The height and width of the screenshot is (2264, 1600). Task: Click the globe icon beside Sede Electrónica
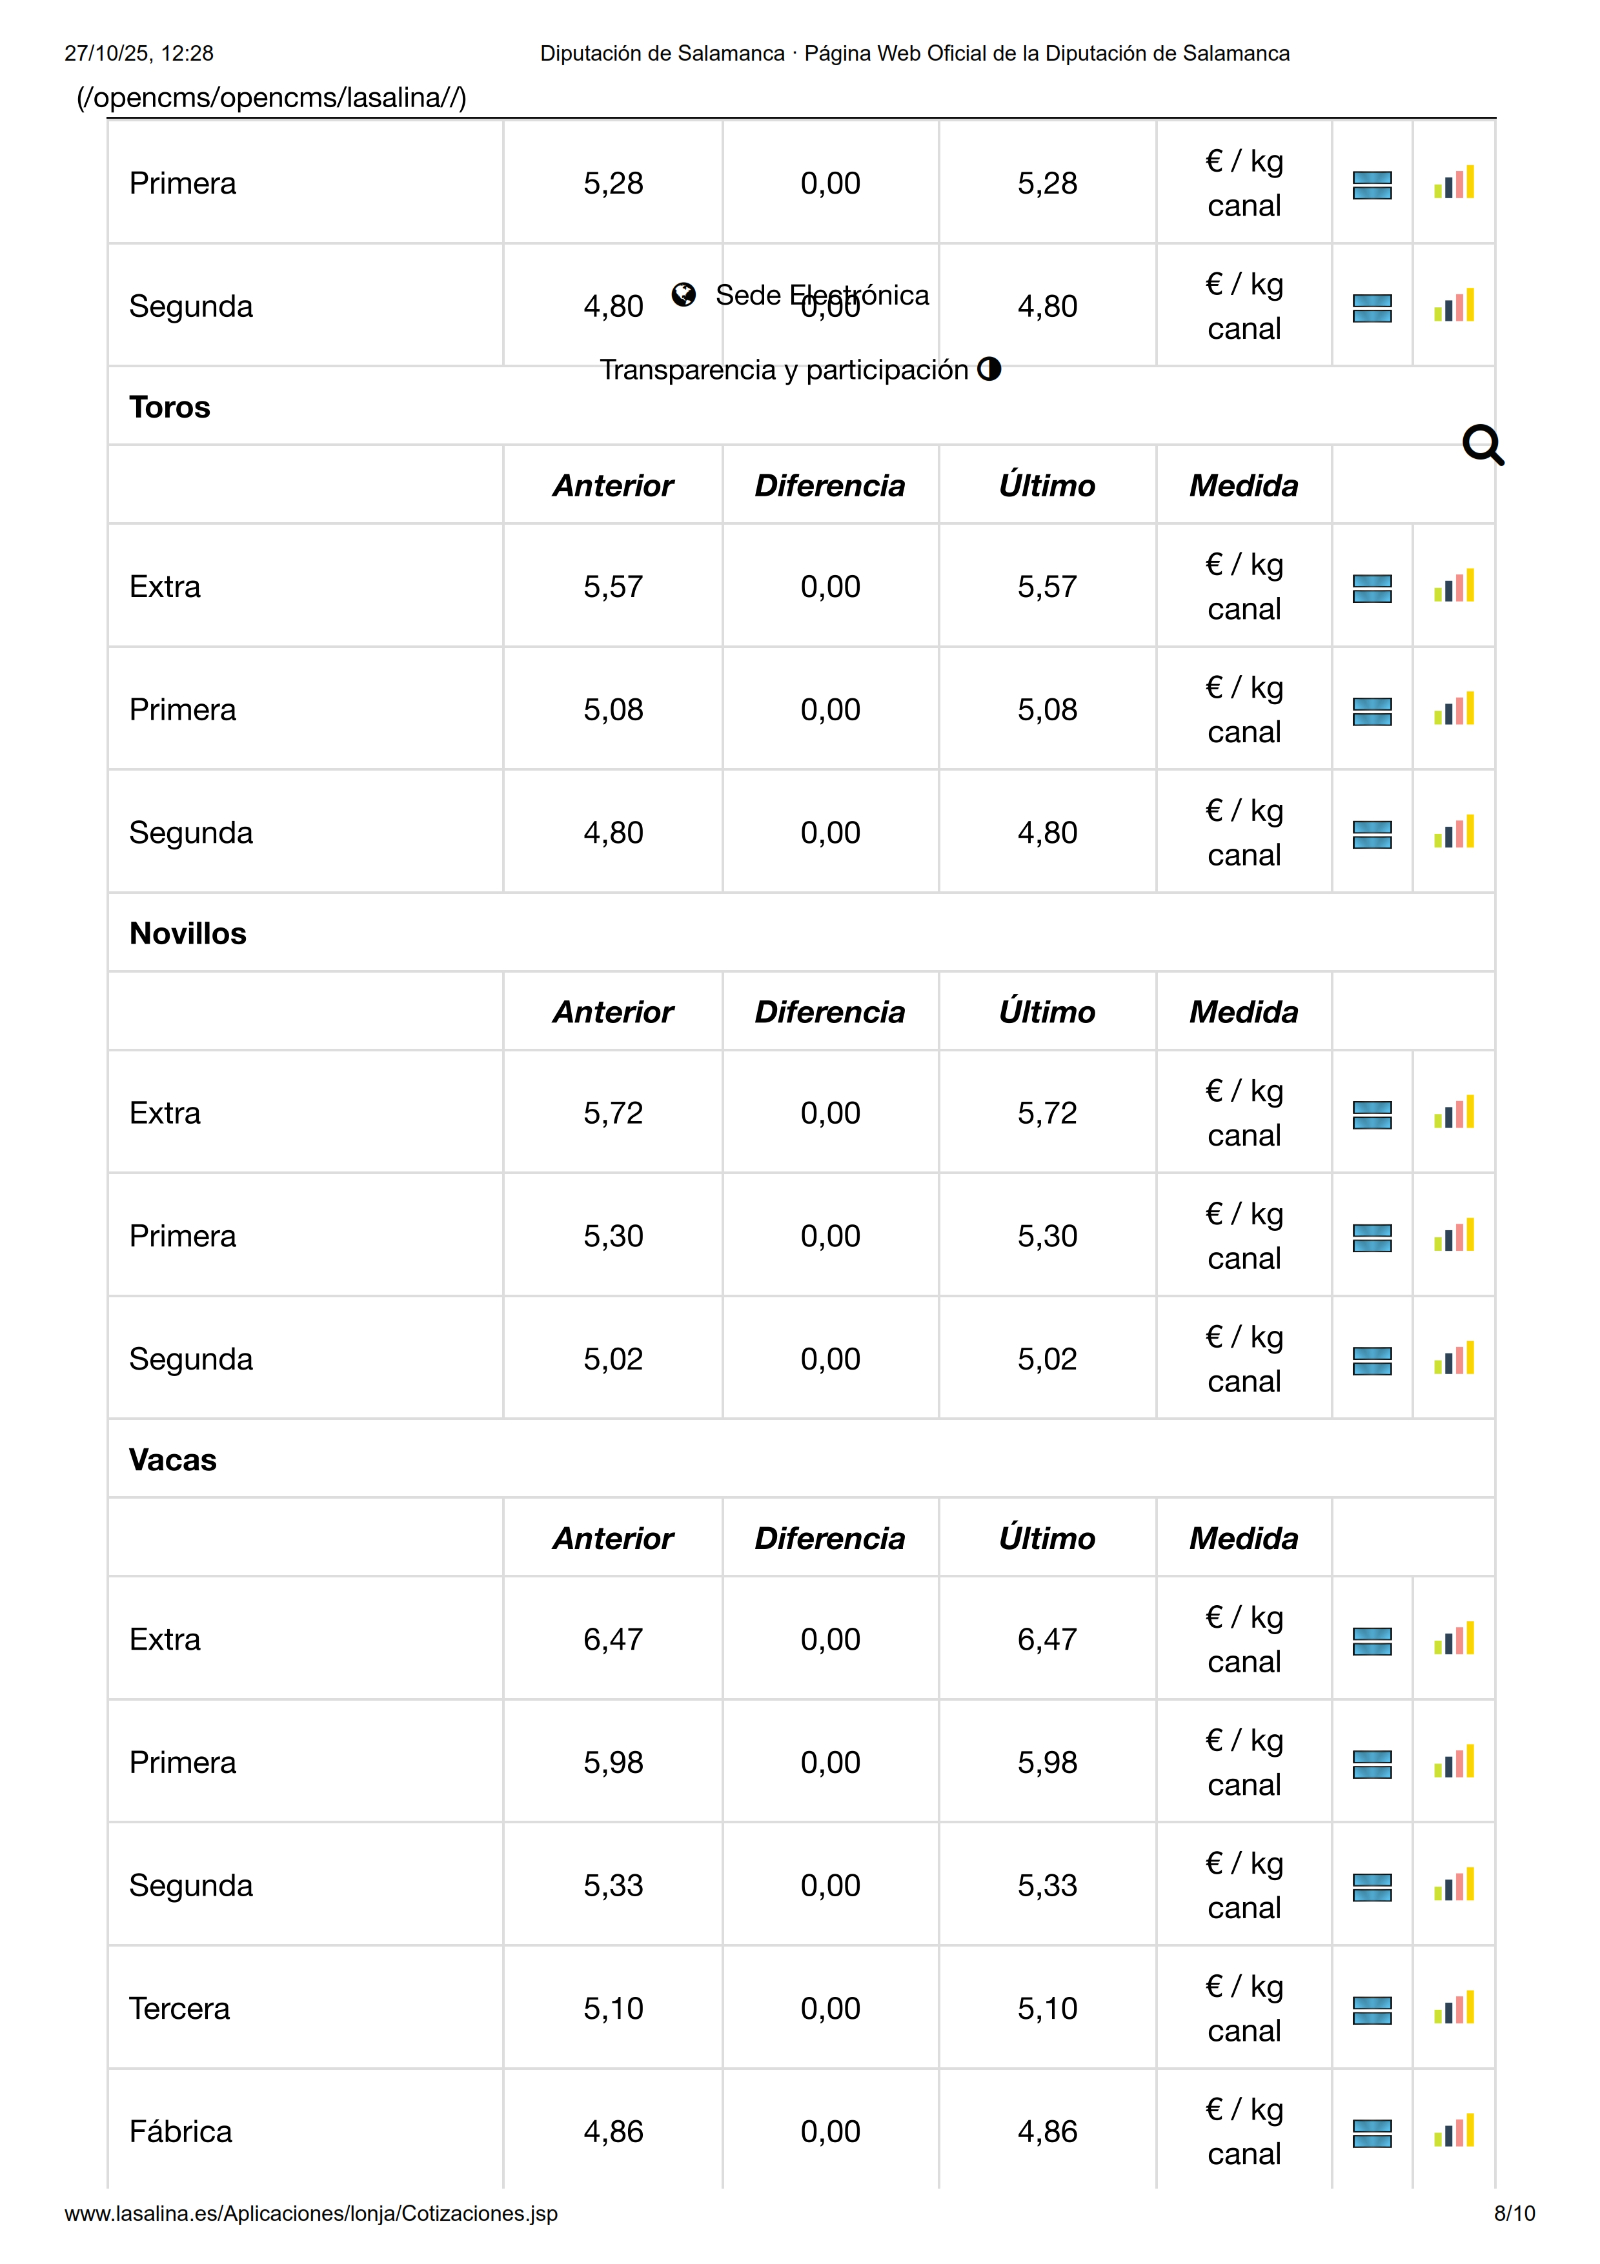(684, 294)
